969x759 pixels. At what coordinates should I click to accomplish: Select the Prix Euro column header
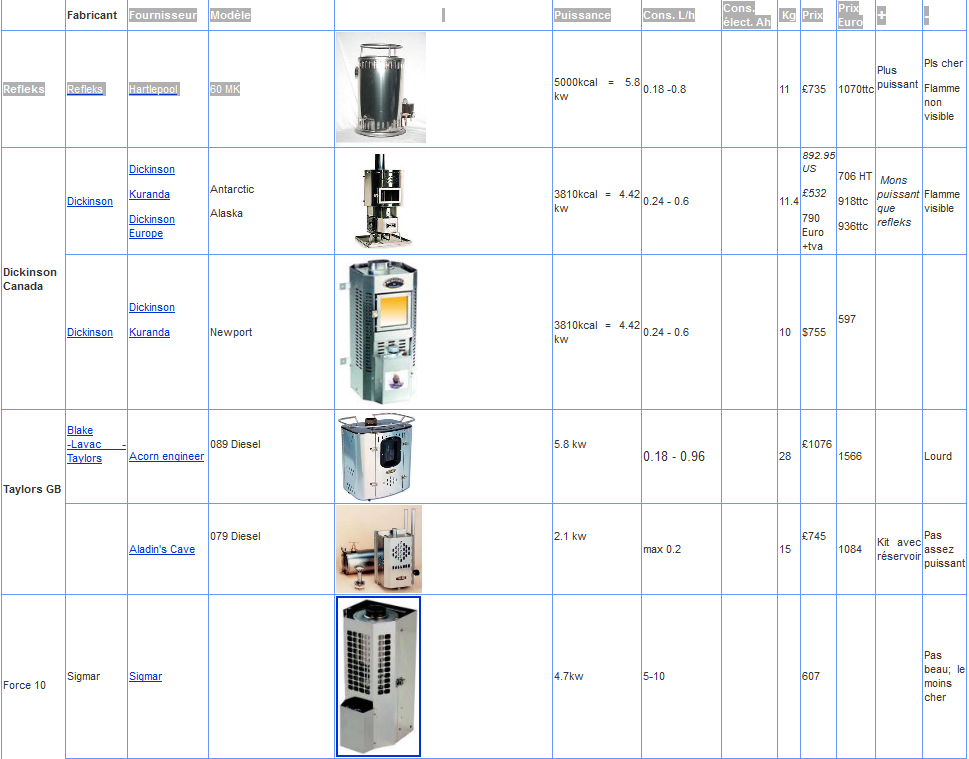(849, 15)
